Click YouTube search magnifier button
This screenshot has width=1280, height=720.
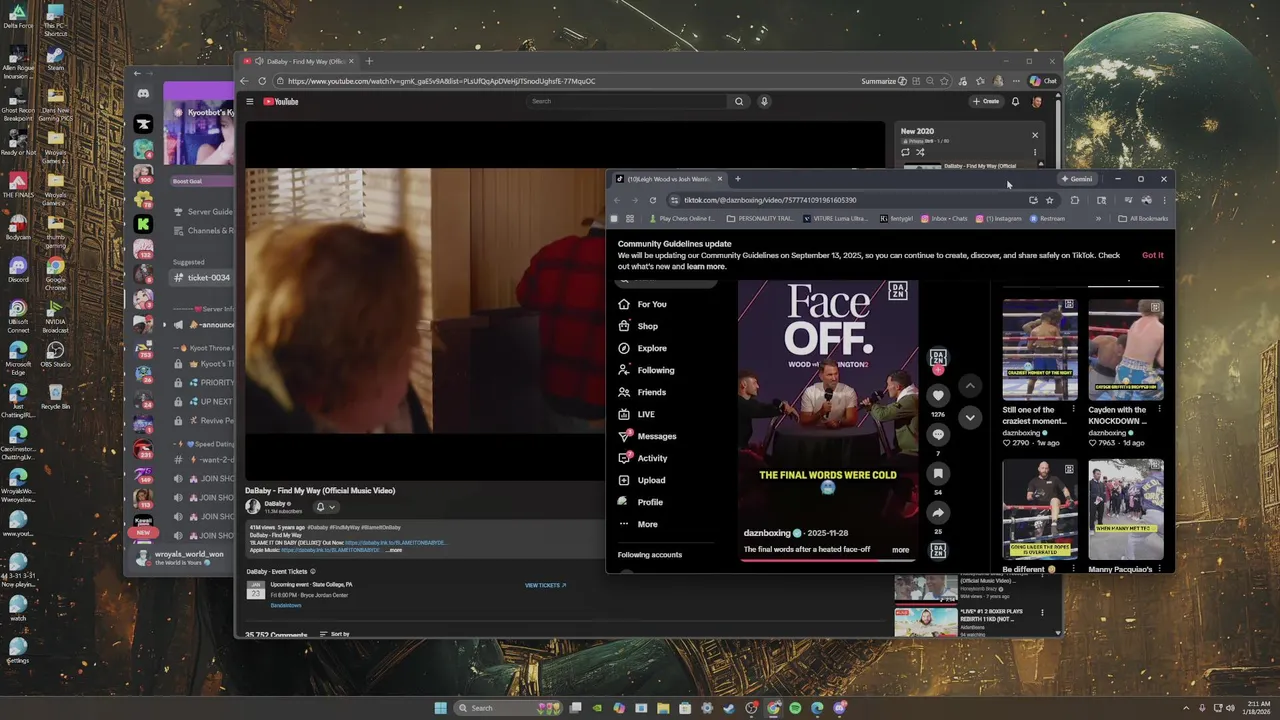pos(739,101)
